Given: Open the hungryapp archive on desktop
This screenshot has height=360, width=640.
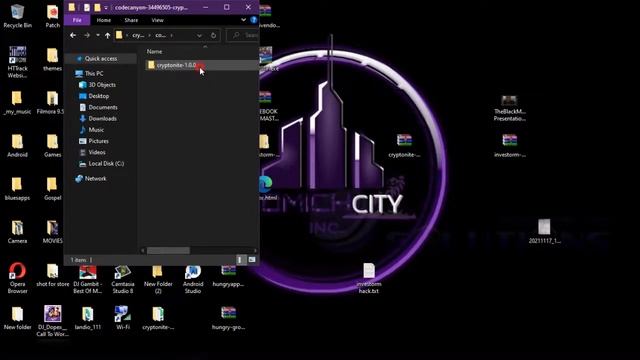Looking at the screenshot, I should (x=228, y=276).
